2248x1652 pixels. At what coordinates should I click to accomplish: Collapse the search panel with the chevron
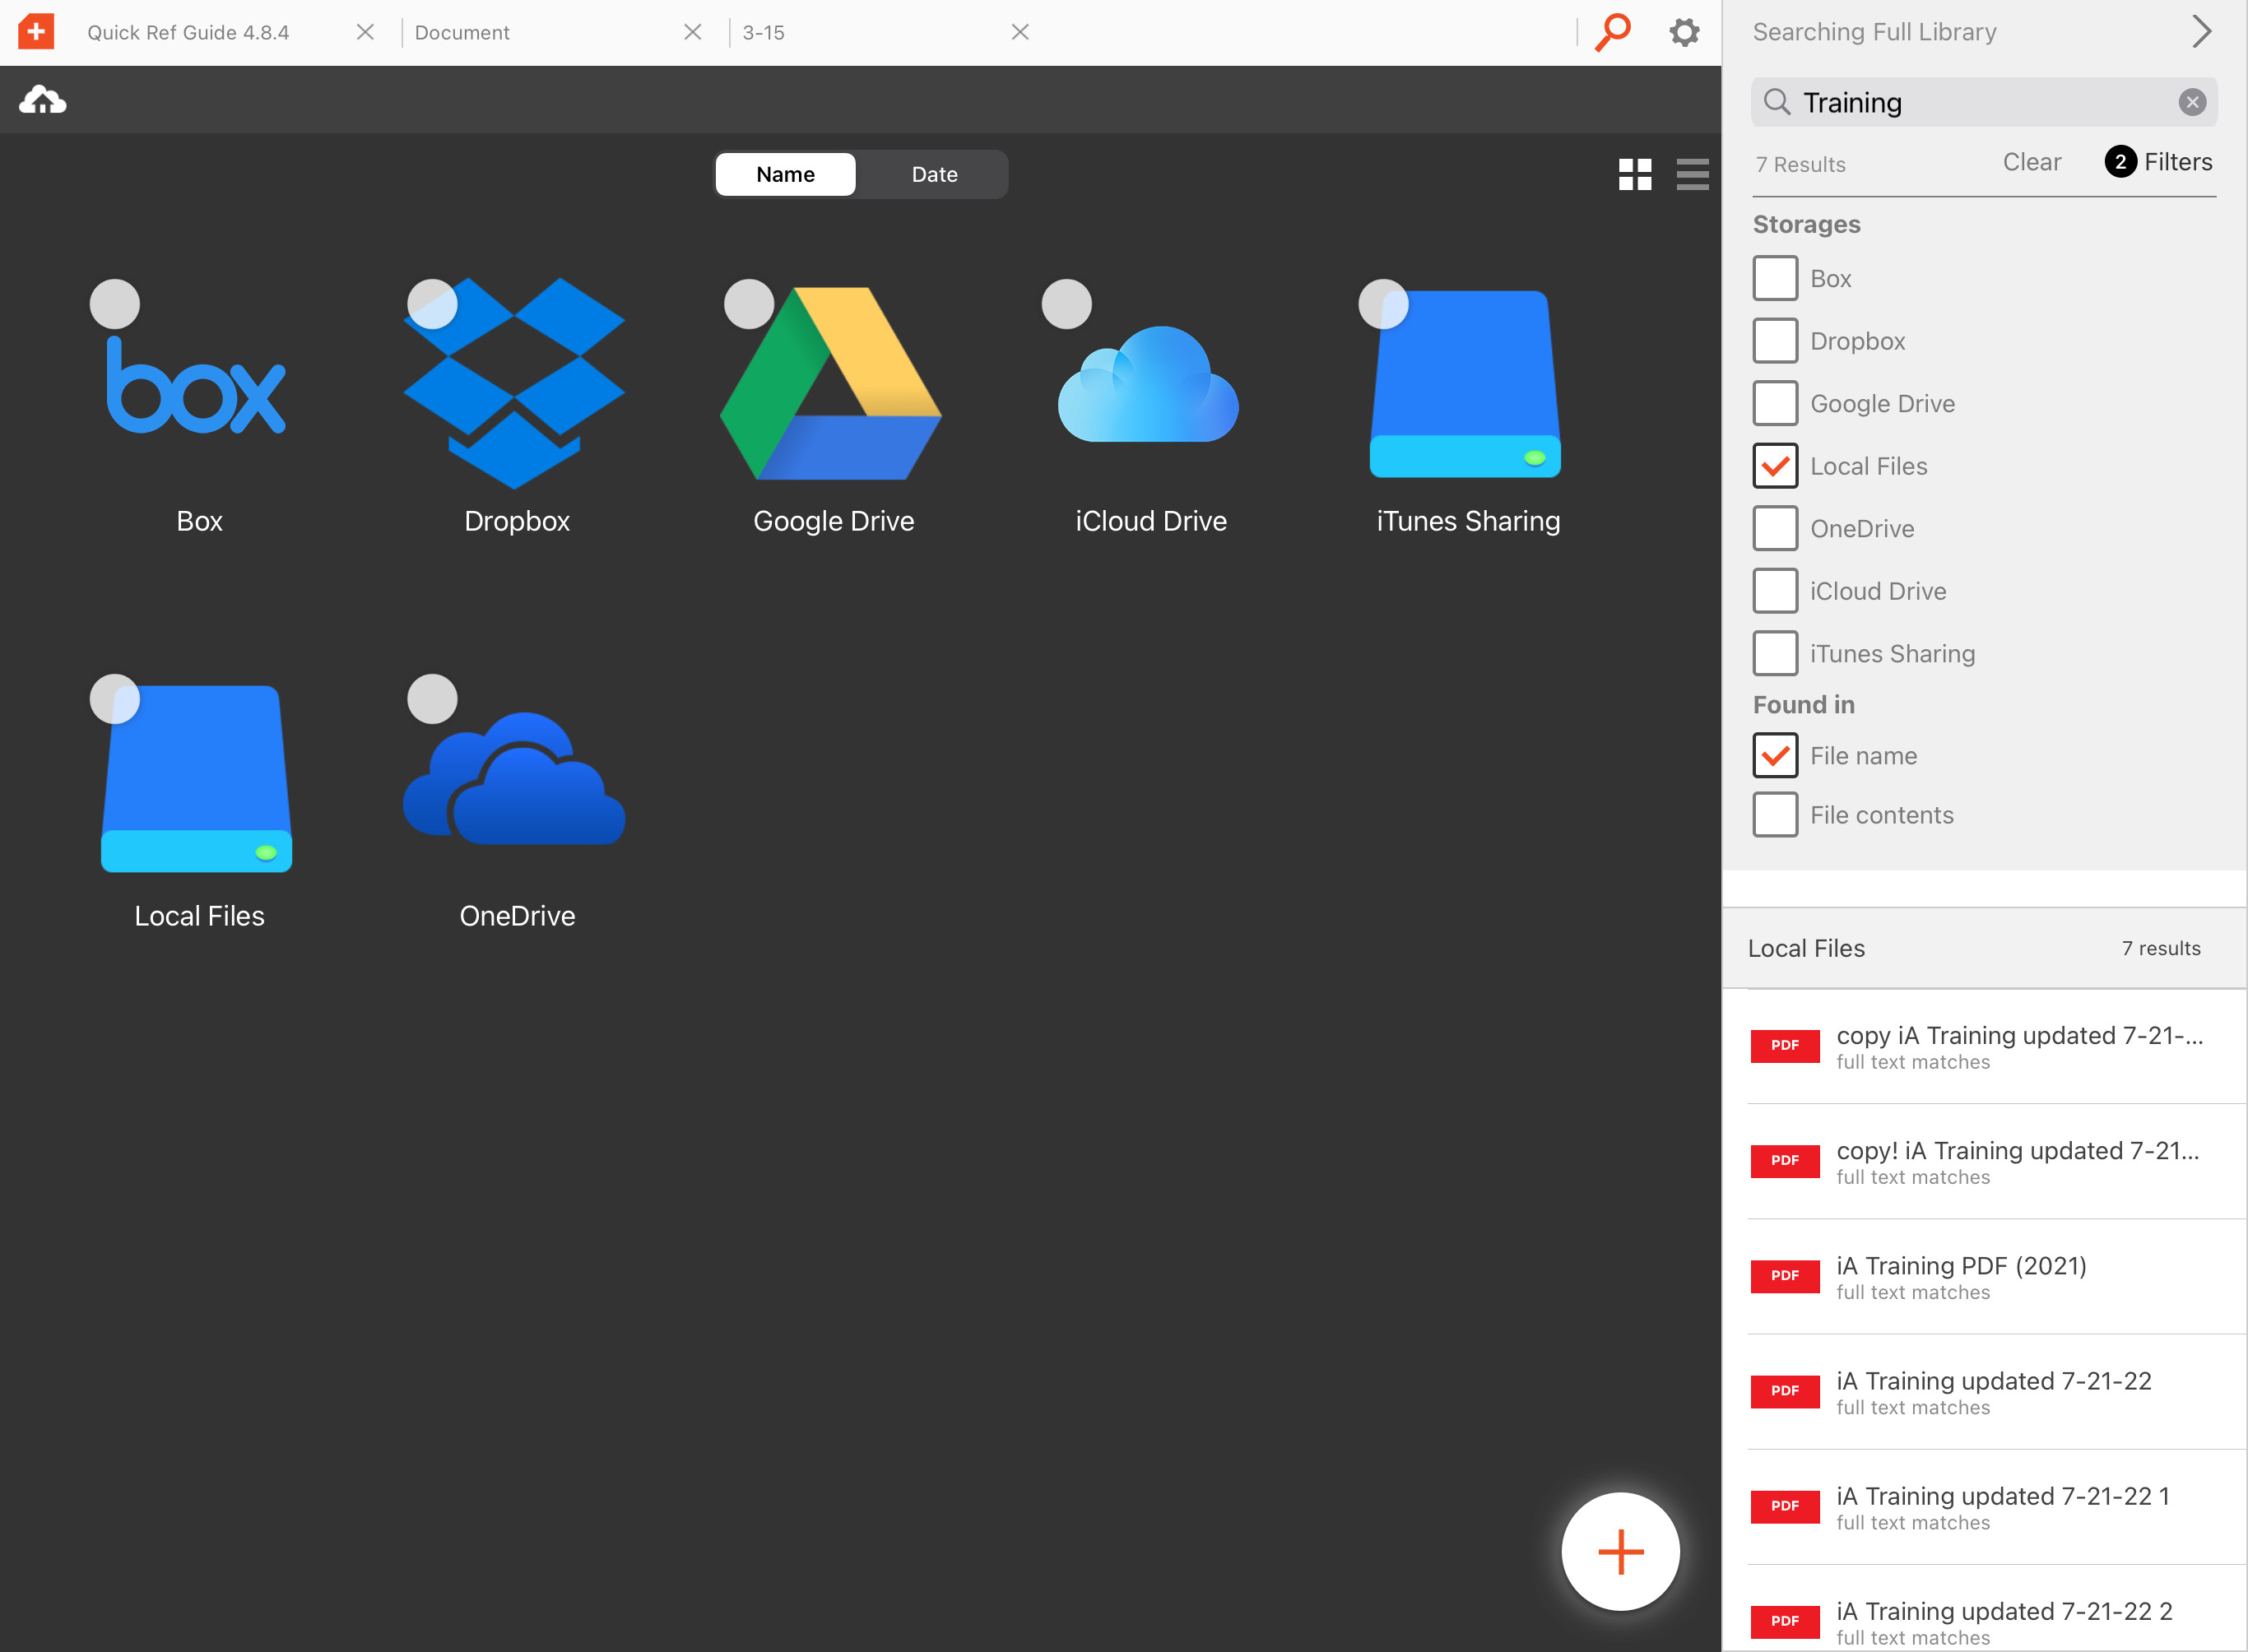click(2200, 32)
